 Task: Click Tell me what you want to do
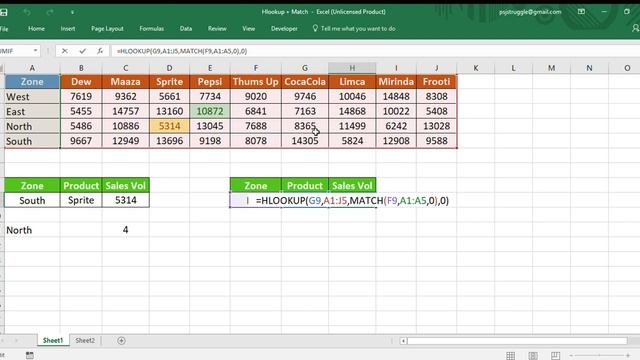point(358,29)
